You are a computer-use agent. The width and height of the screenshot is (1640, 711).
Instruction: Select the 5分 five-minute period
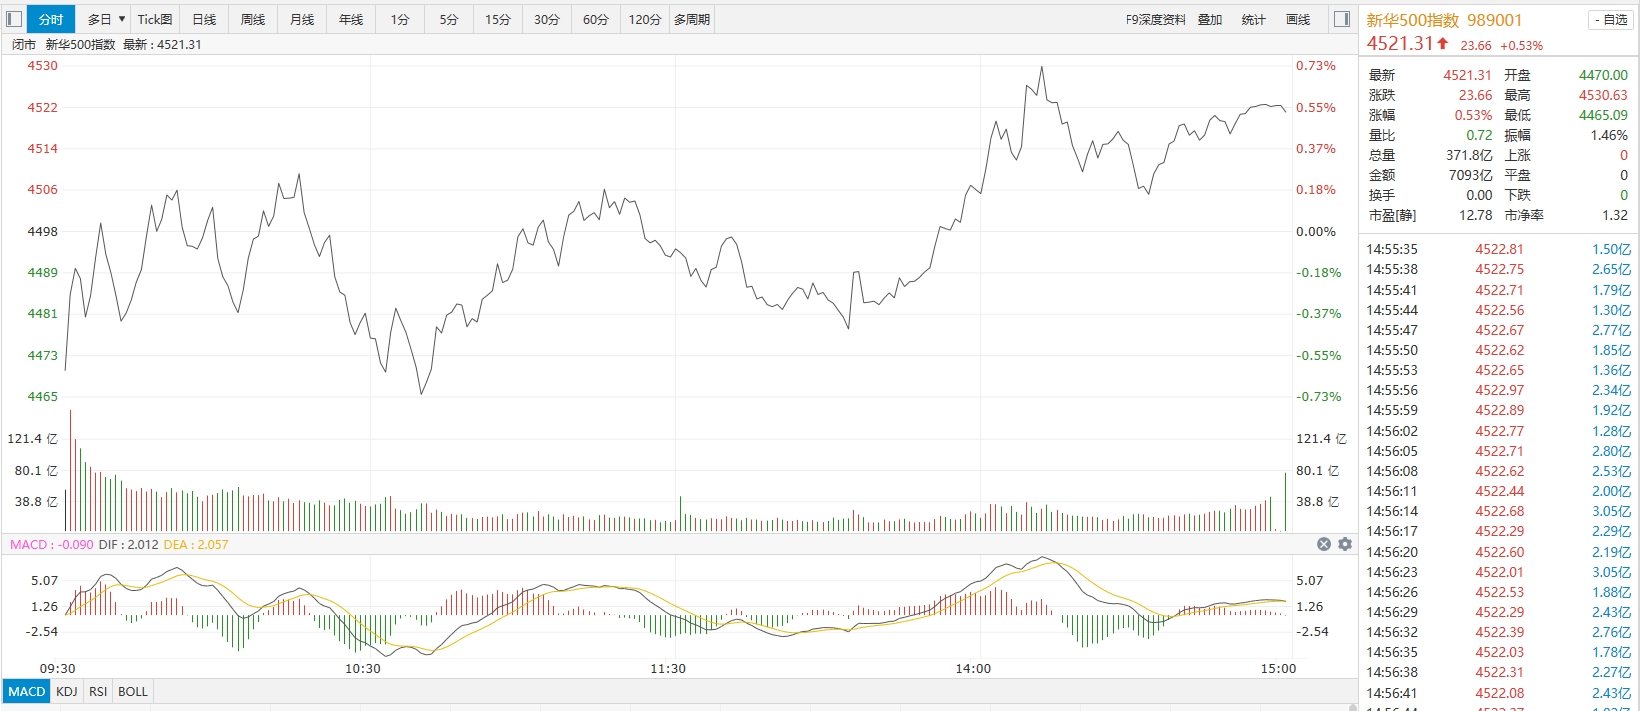pos(449,19)
